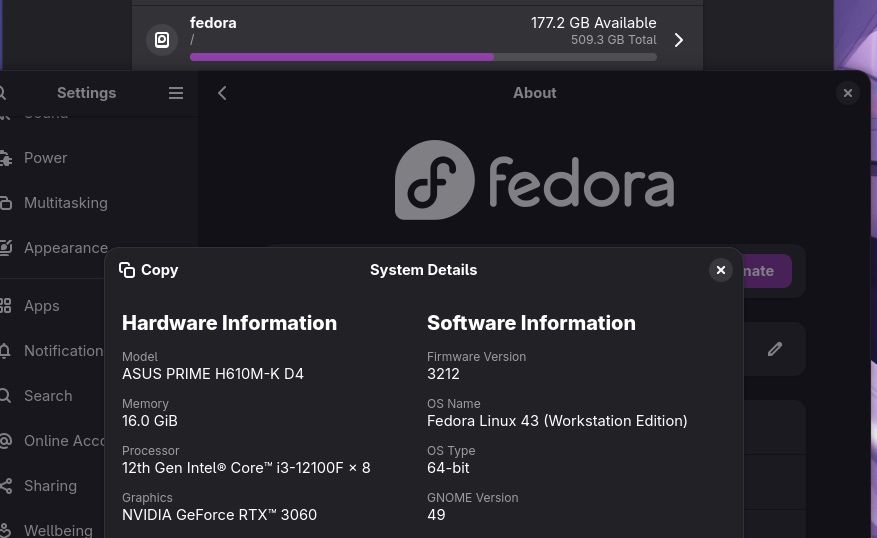Screen dimensions: 877x538
Task: Click 177.2 GB Available text
Action: tap(593, 23)
